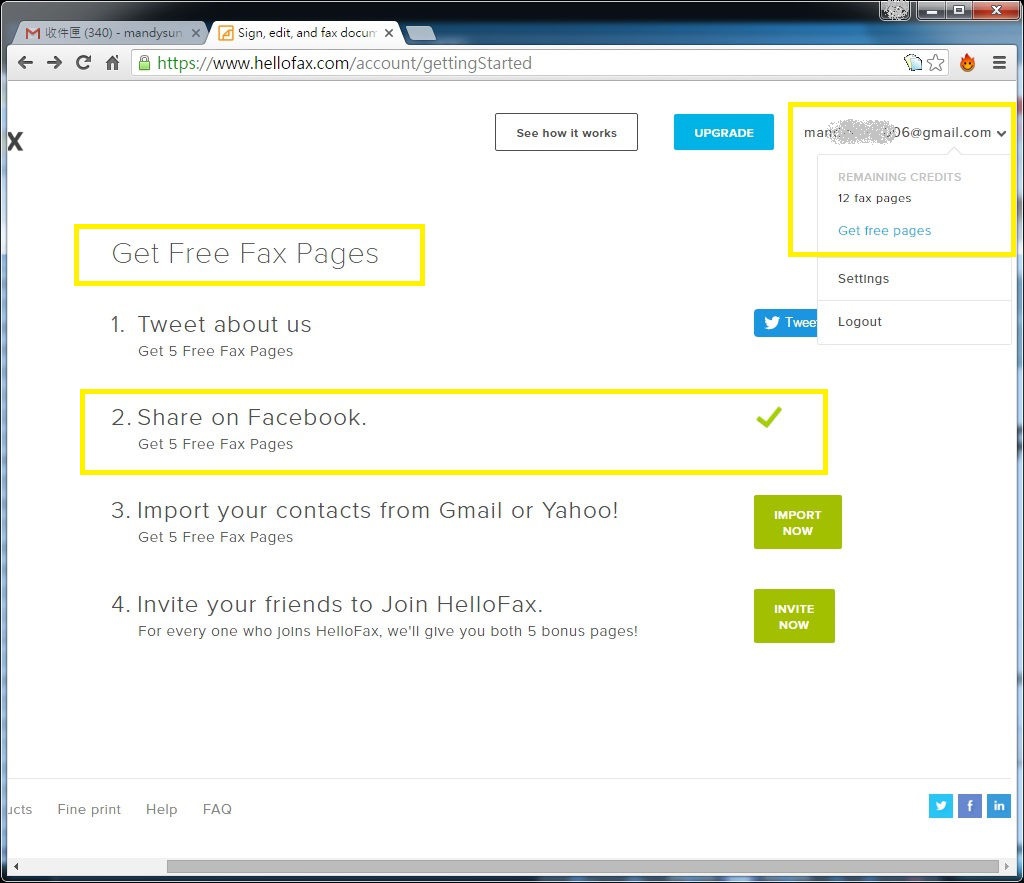Click the horizontal scrollbar thumb

(x=583, y=867)
